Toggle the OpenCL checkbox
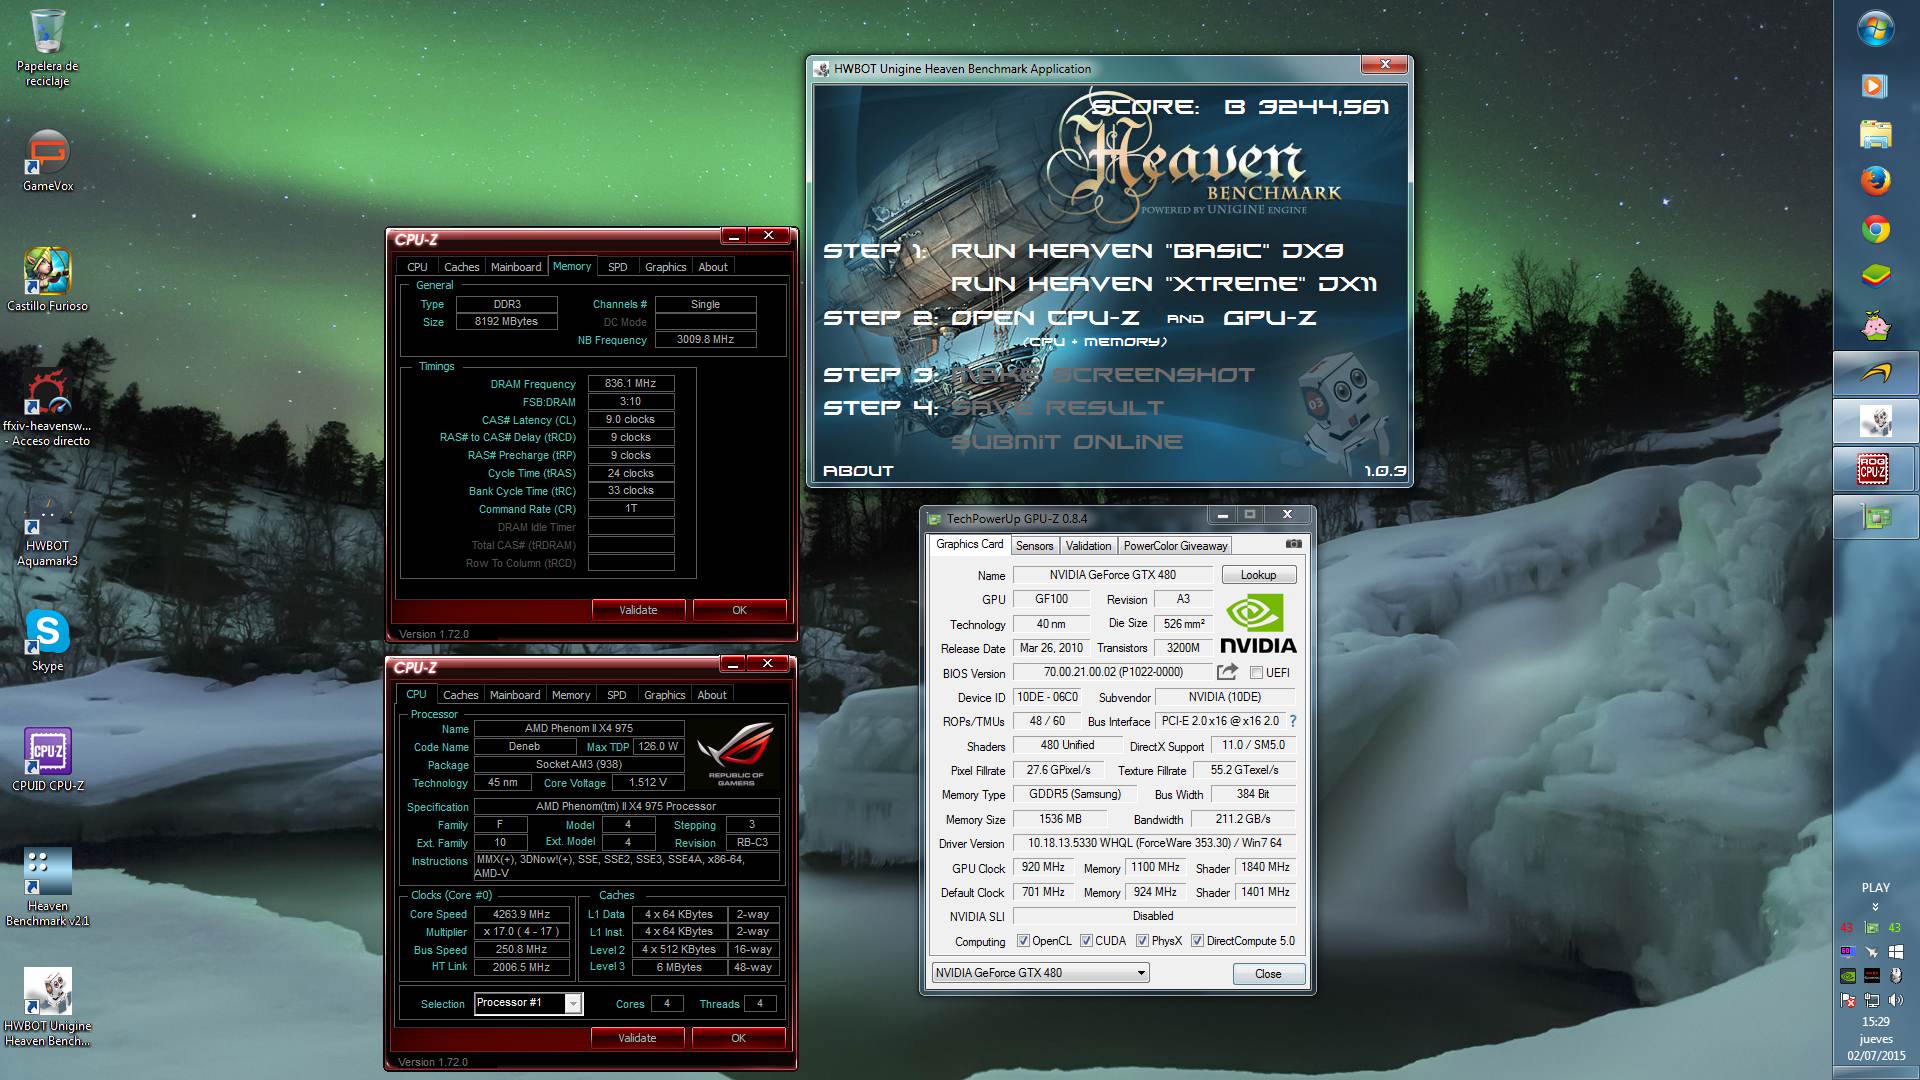The height and width of the screenshot is (1080, 1920). pos(1023,941)
